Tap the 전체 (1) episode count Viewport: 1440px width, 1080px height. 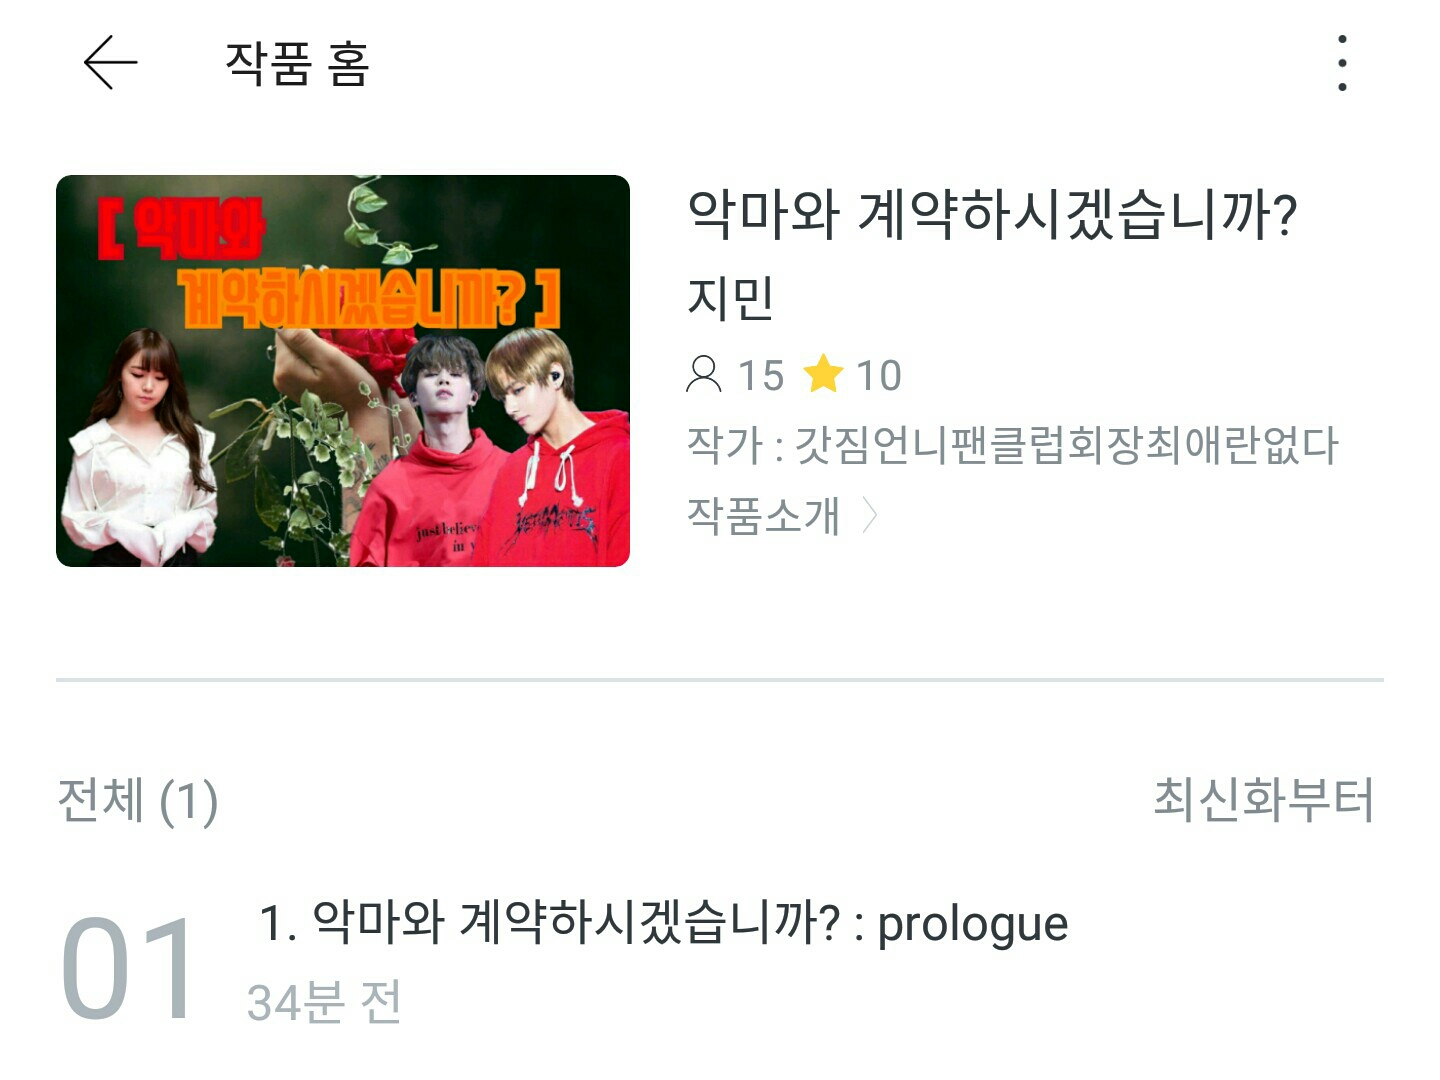[x=138, y=801]
